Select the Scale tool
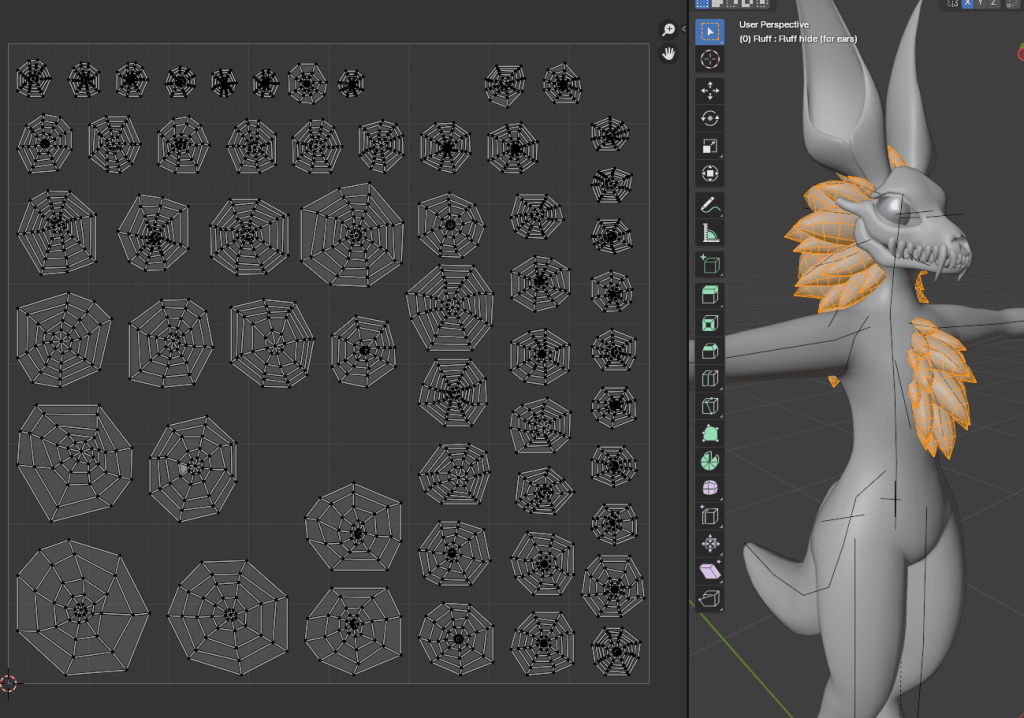 (x=710, y=146)
